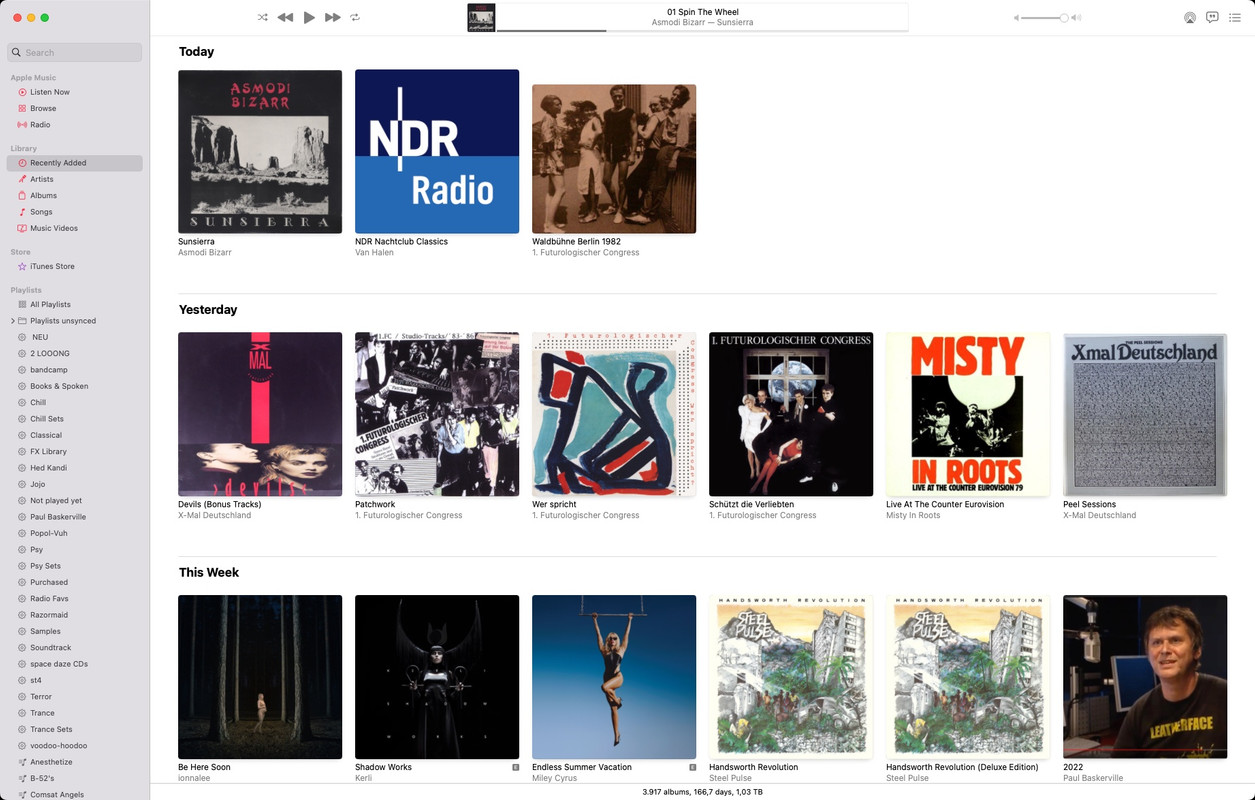Image resolution: width=1255 pixels, height=800 pixels.
Task: Skip to next track
Action: click(x=333, y=17)
